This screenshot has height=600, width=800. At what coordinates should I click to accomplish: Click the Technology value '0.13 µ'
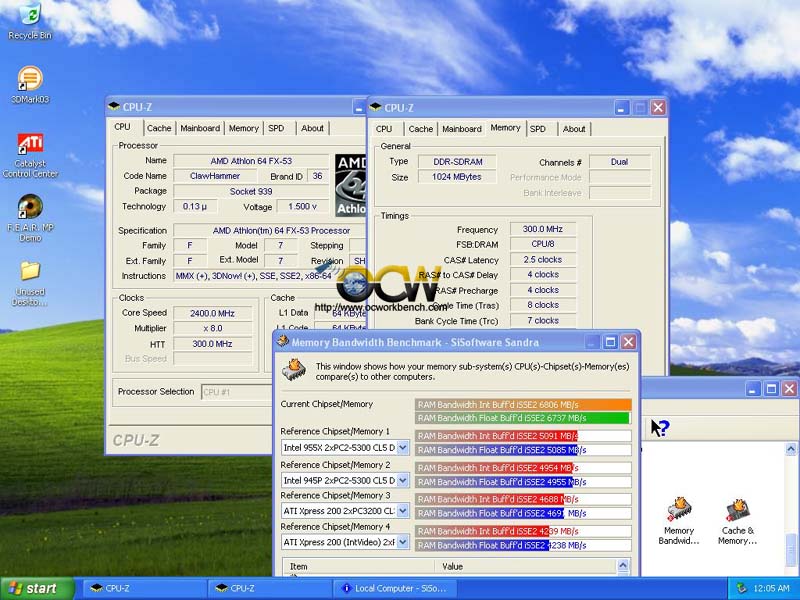tap(195, 207)
